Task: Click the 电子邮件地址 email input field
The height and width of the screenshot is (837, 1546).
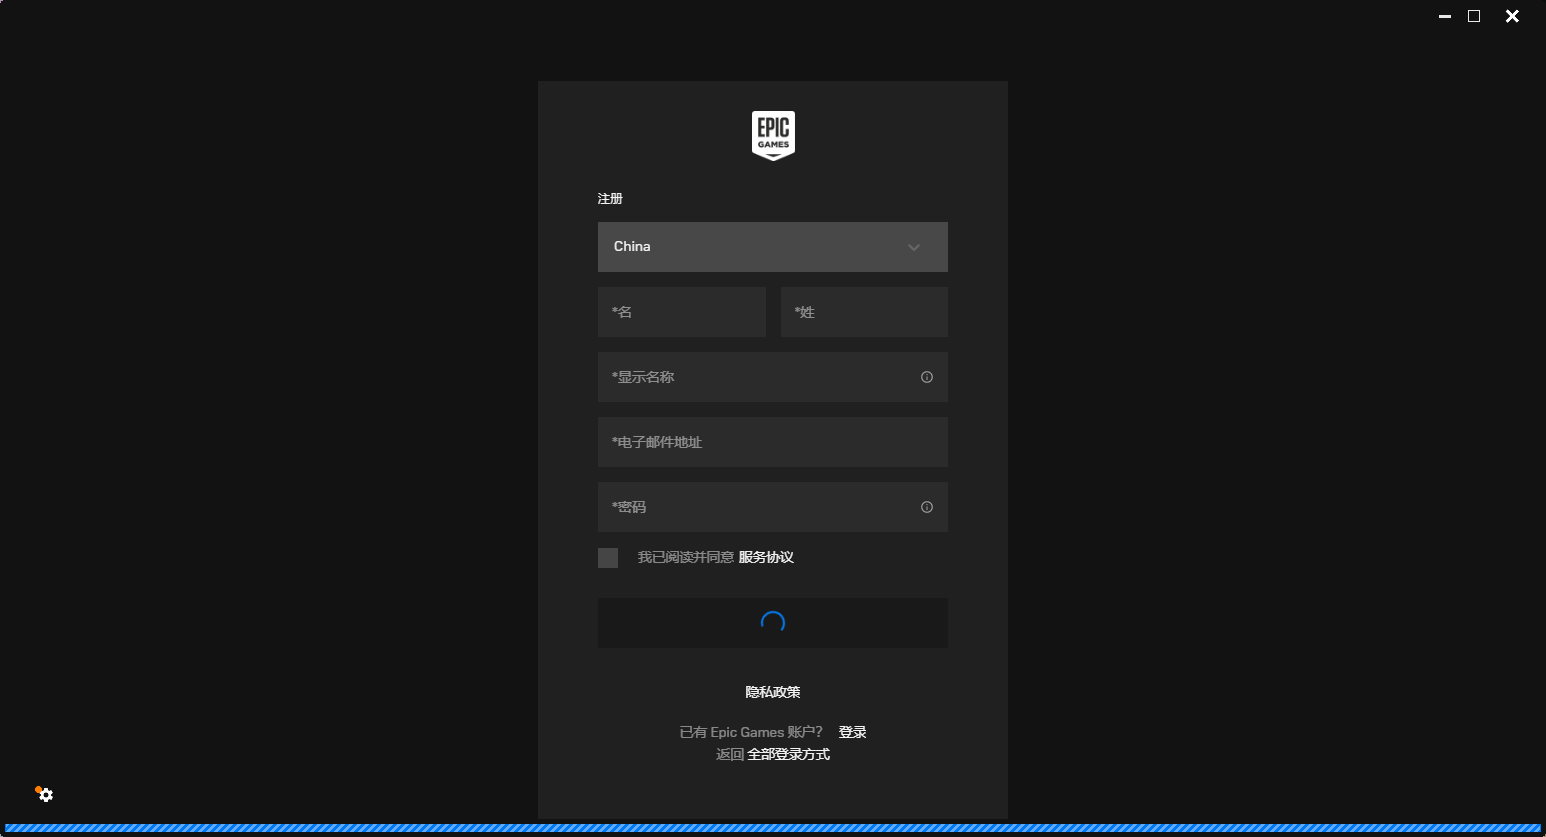Action: [772, 442]
